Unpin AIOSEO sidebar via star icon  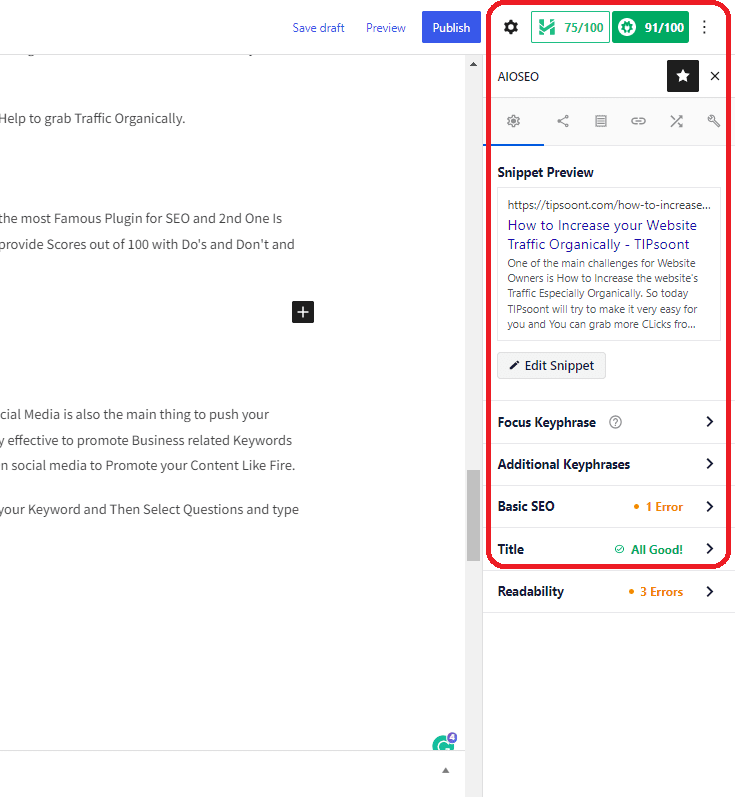coord(683,76)
